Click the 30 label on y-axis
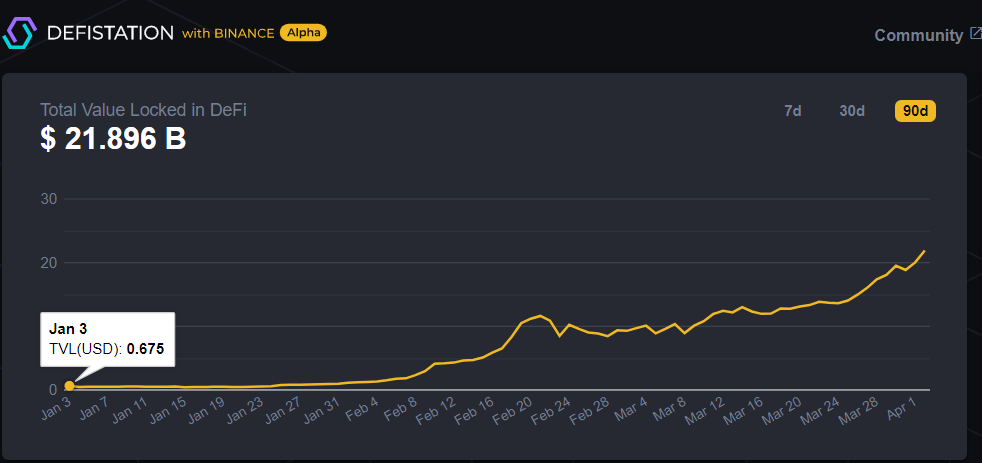Image resolution: width=982 pixels, height=463 pixels. tap(47, 199)
